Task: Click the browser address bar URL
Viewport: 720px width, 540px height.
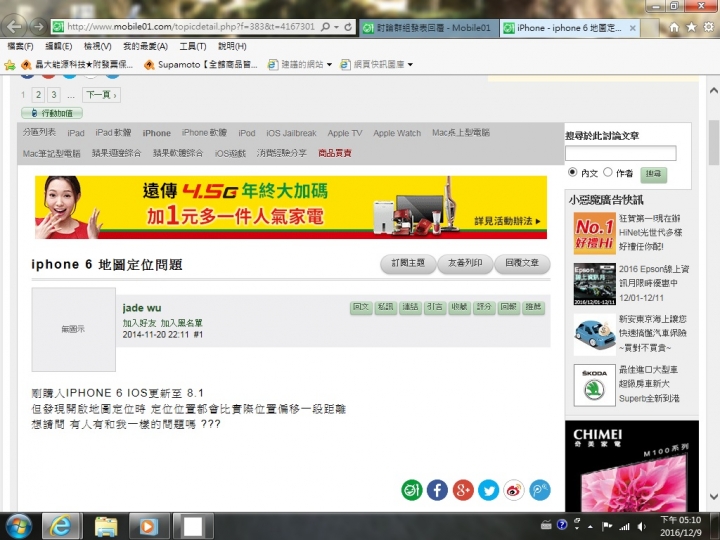Action: (x=191, y=27)
